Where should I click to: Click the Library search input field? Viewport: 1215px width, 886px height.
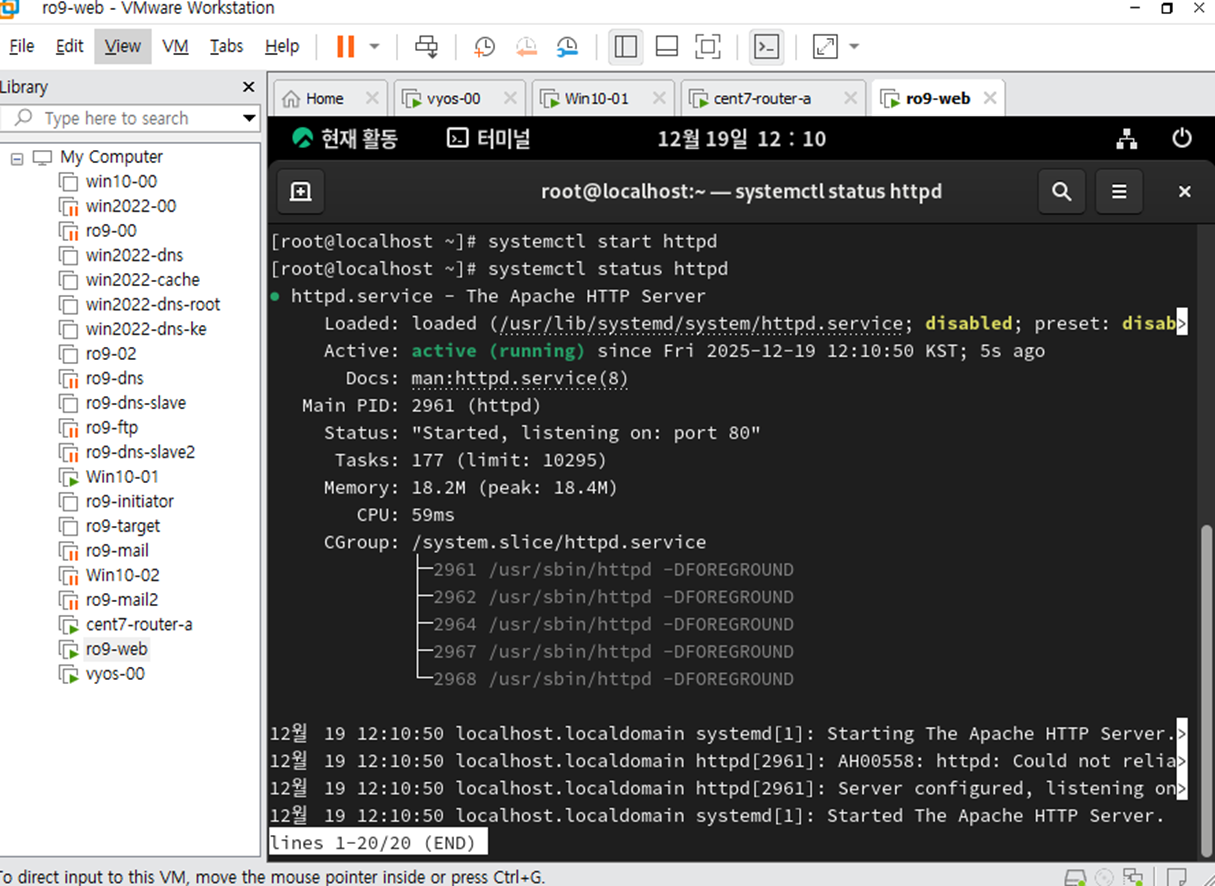click(x=122, y=118)
